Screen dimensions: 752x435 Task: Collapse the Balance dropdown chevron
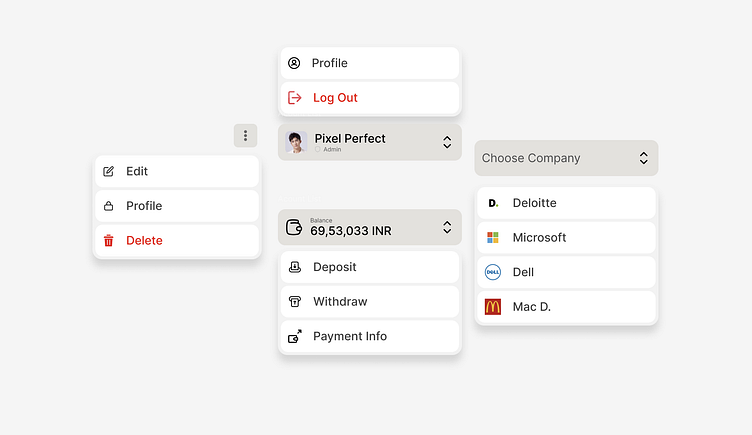point(447,228)
